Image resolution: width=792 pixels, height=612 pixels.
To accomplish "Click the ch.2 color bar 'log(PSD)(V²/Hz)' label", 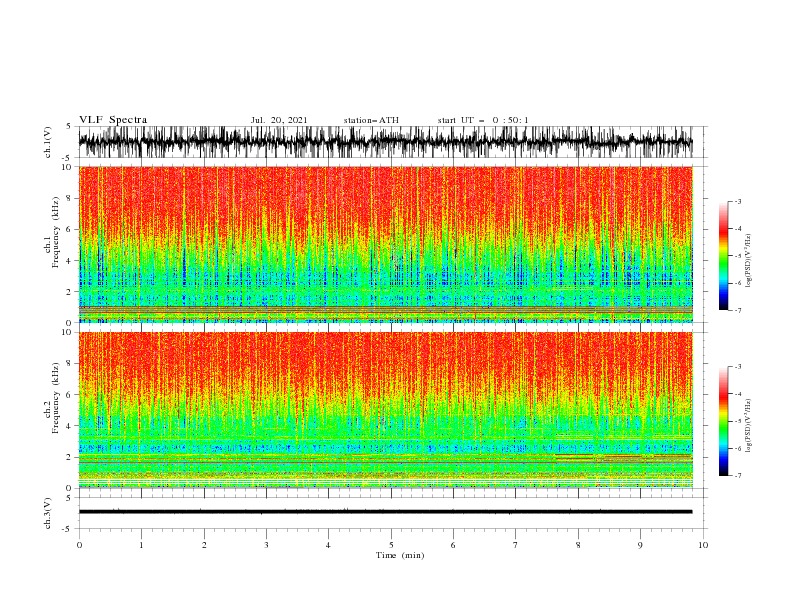I will click(749, 426).
